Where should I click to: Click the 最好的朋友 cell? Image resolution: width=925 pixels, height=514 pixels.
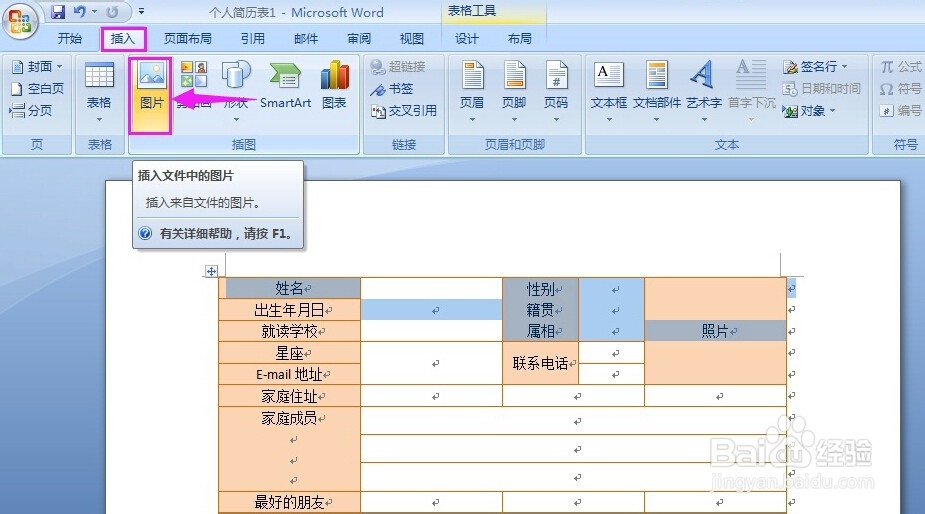tap(290, 502)
